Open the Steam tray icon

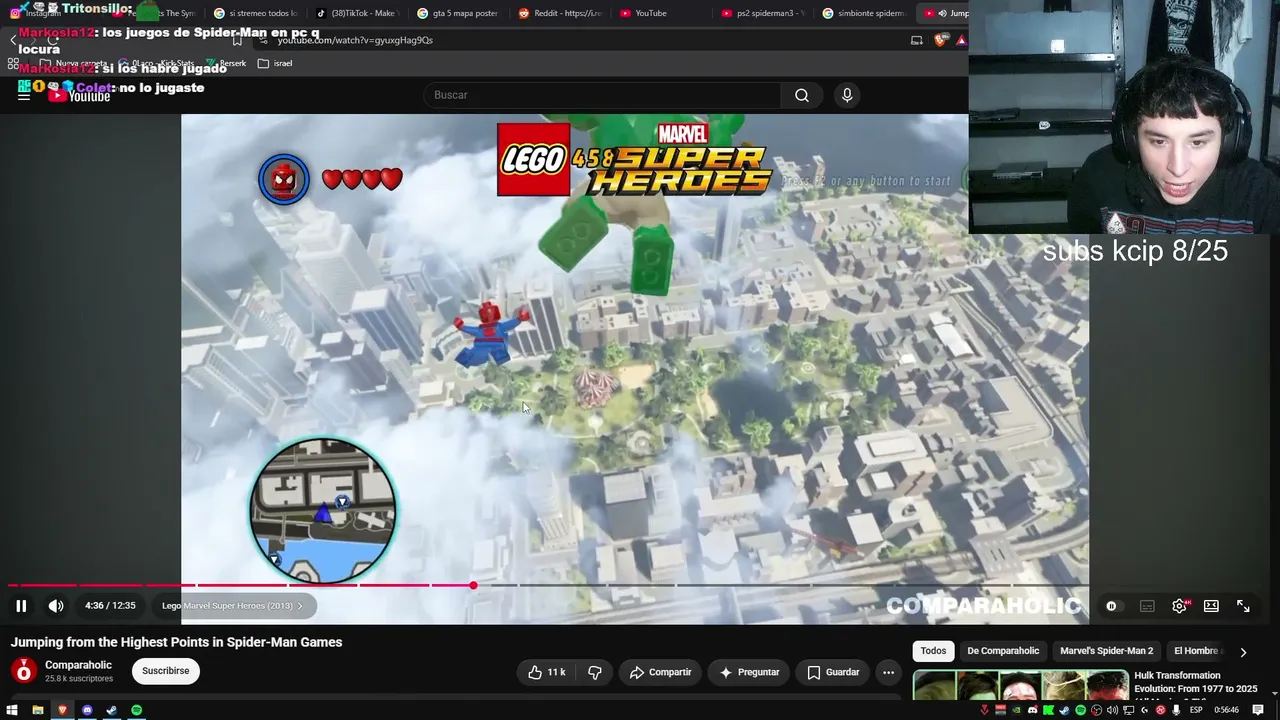(x=1065, y=710)
